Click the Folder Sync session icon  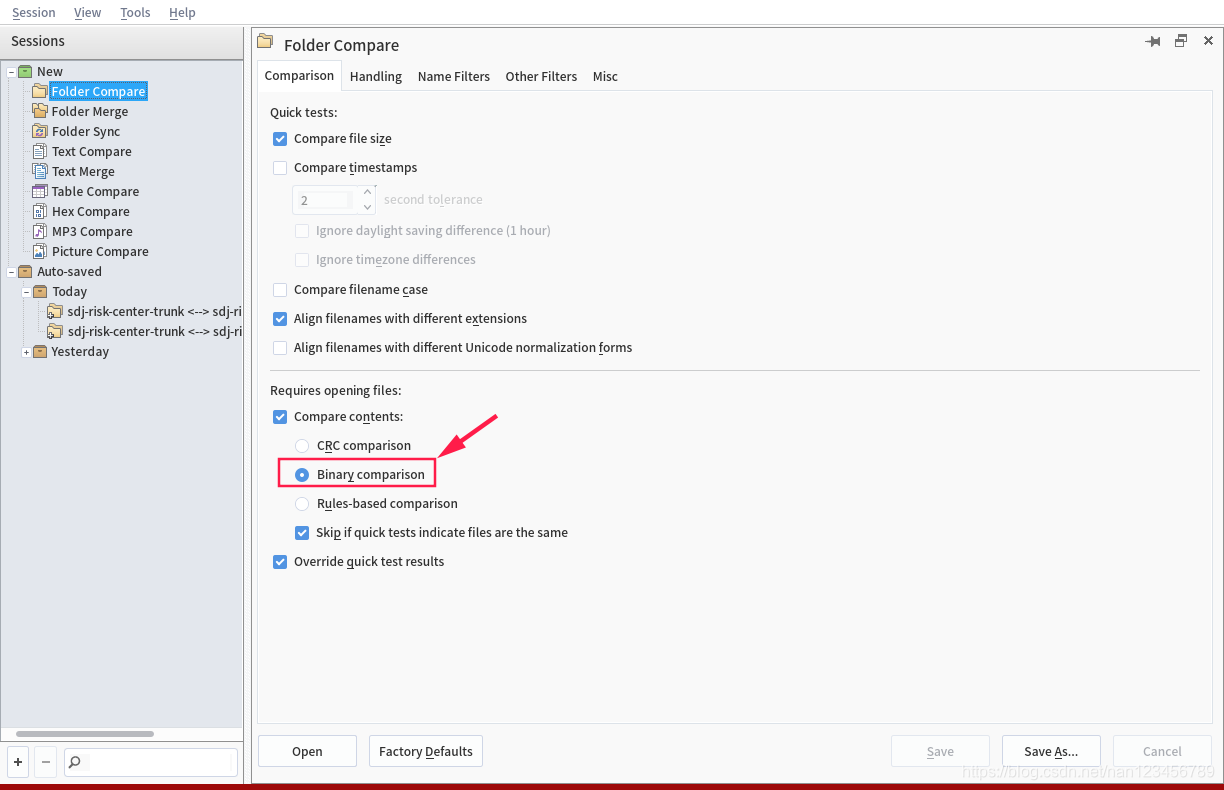pyautogui.click(x=39, y=131)
